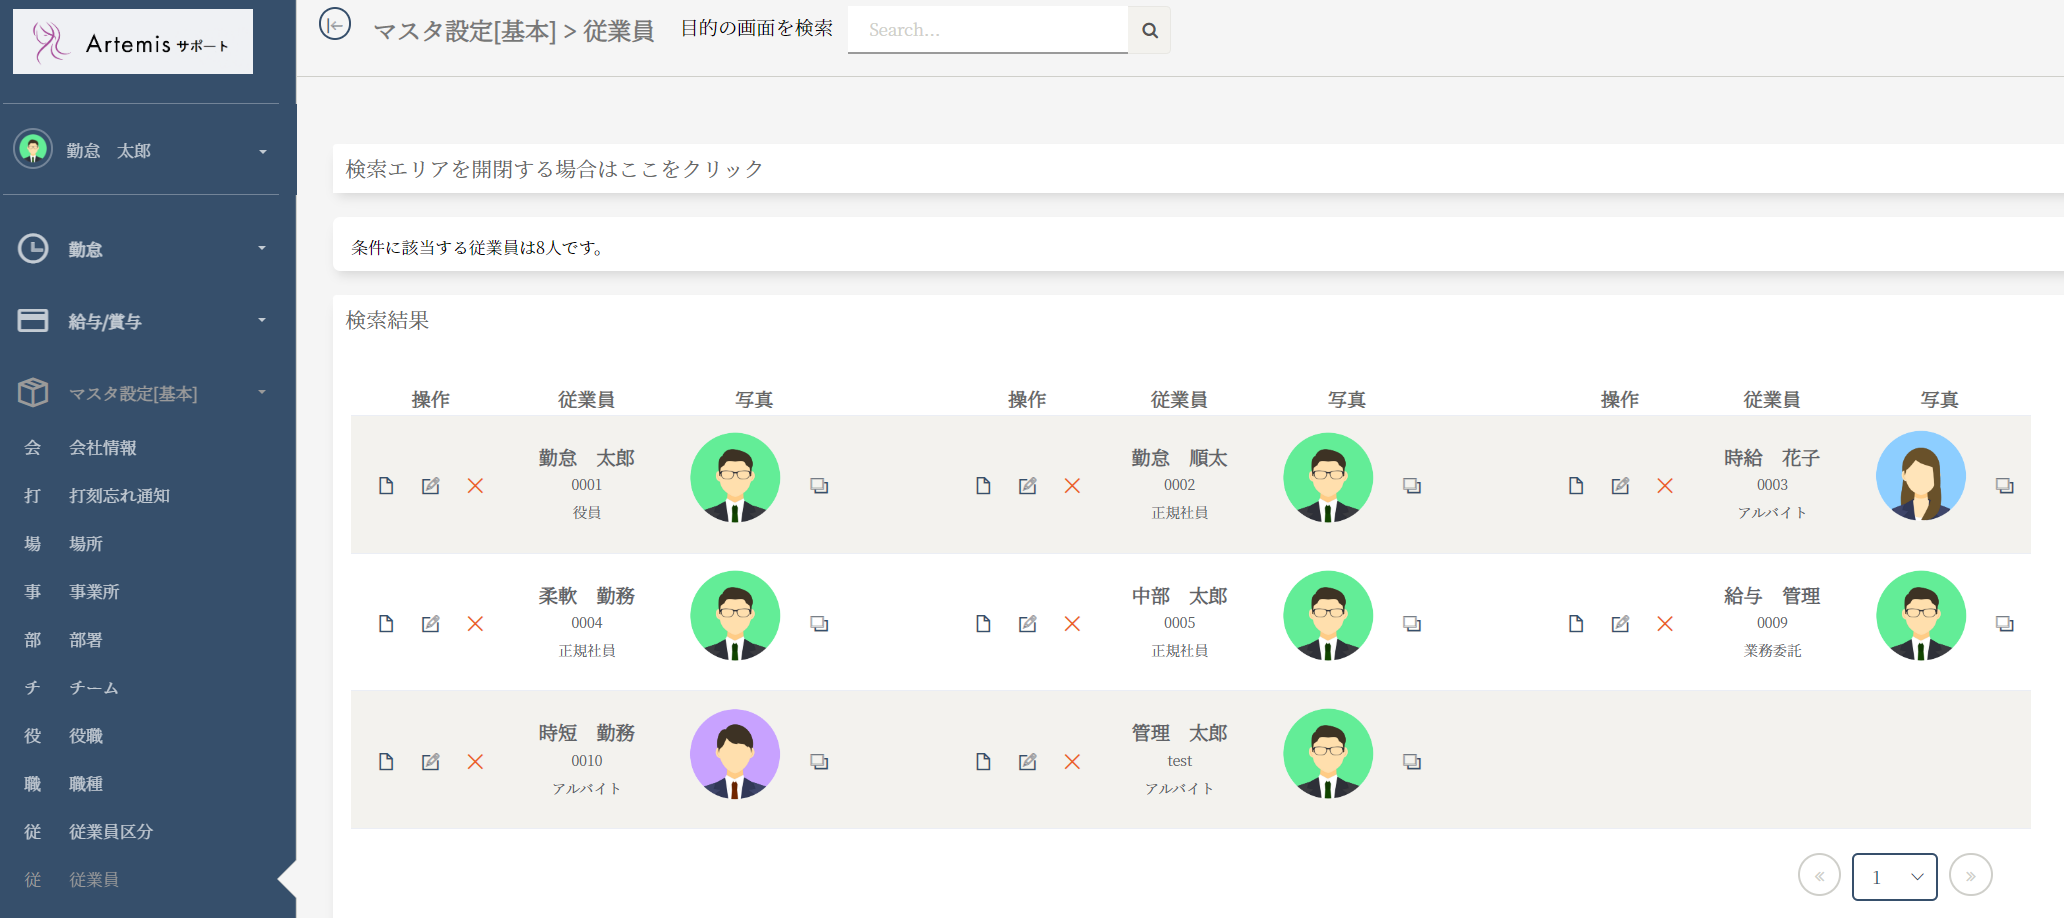Open document icon for employee 0010
Image resolution: width=2064 pixels, height=918 pixels.
386,762
